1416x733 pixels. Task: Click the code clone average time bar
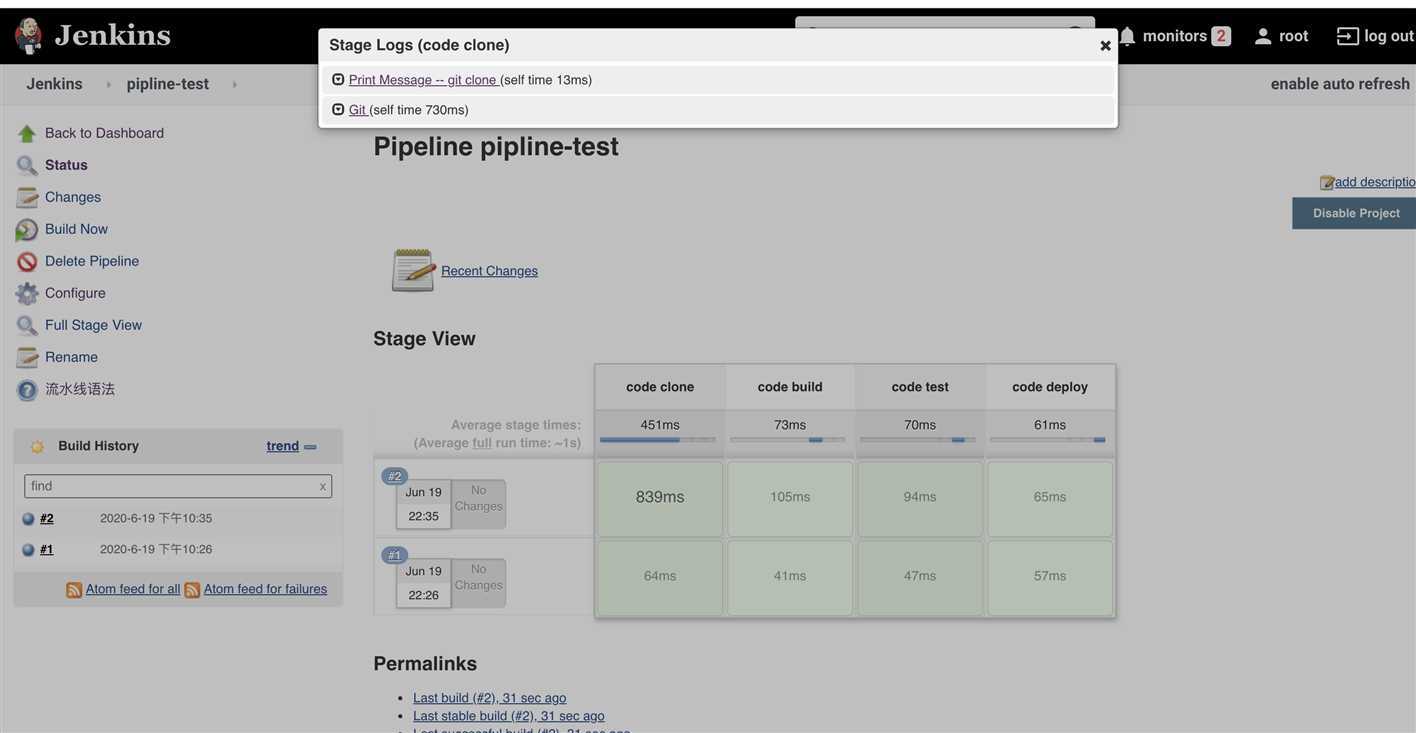coord(658,440)
